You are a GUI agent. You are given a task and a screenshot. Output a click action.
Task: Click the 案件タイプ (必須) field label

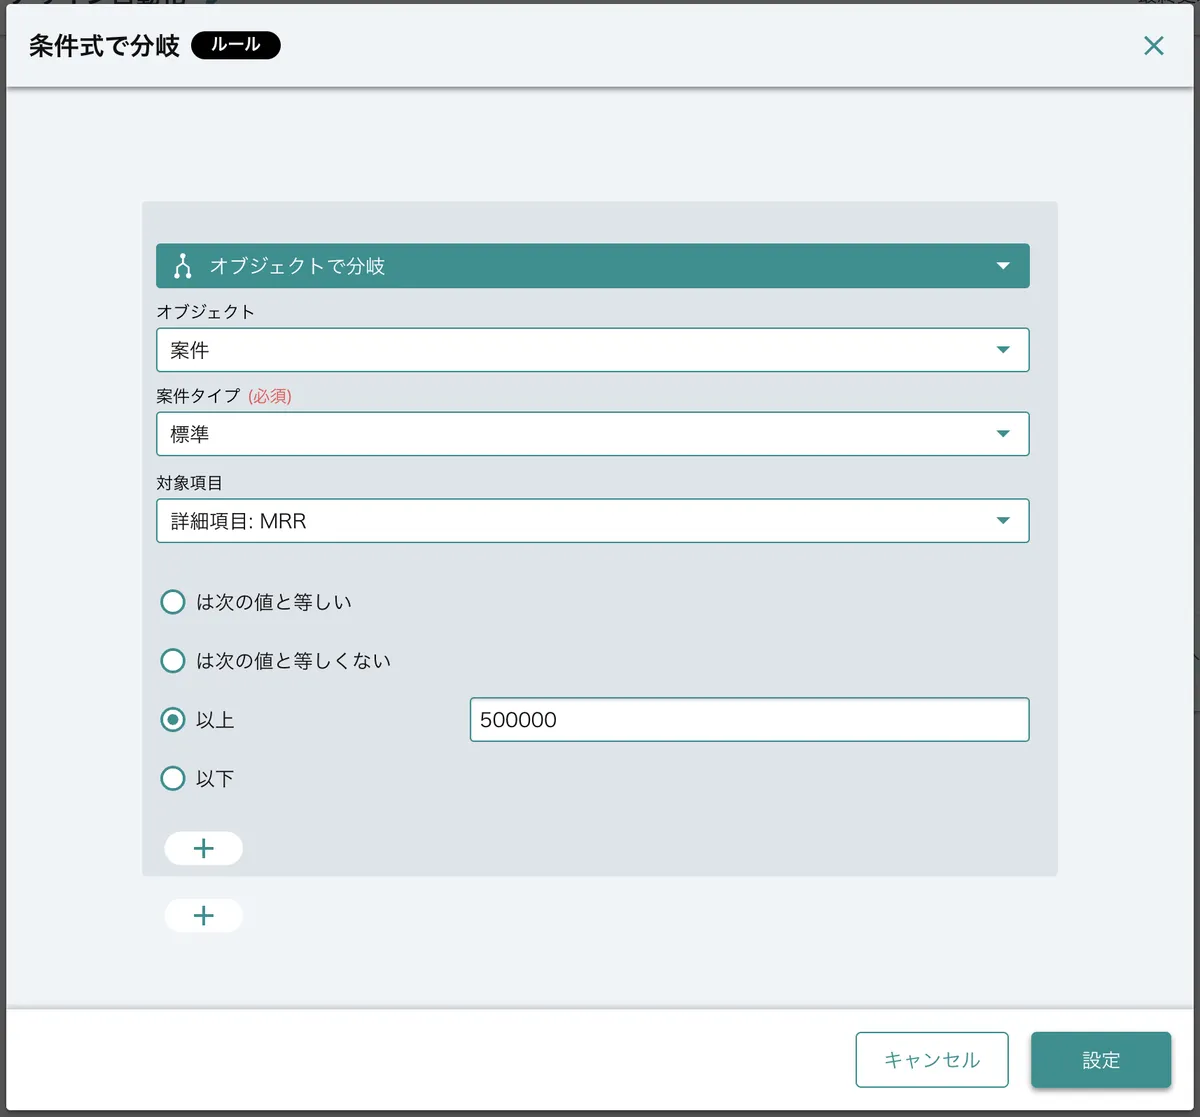[x=224, y=396]
